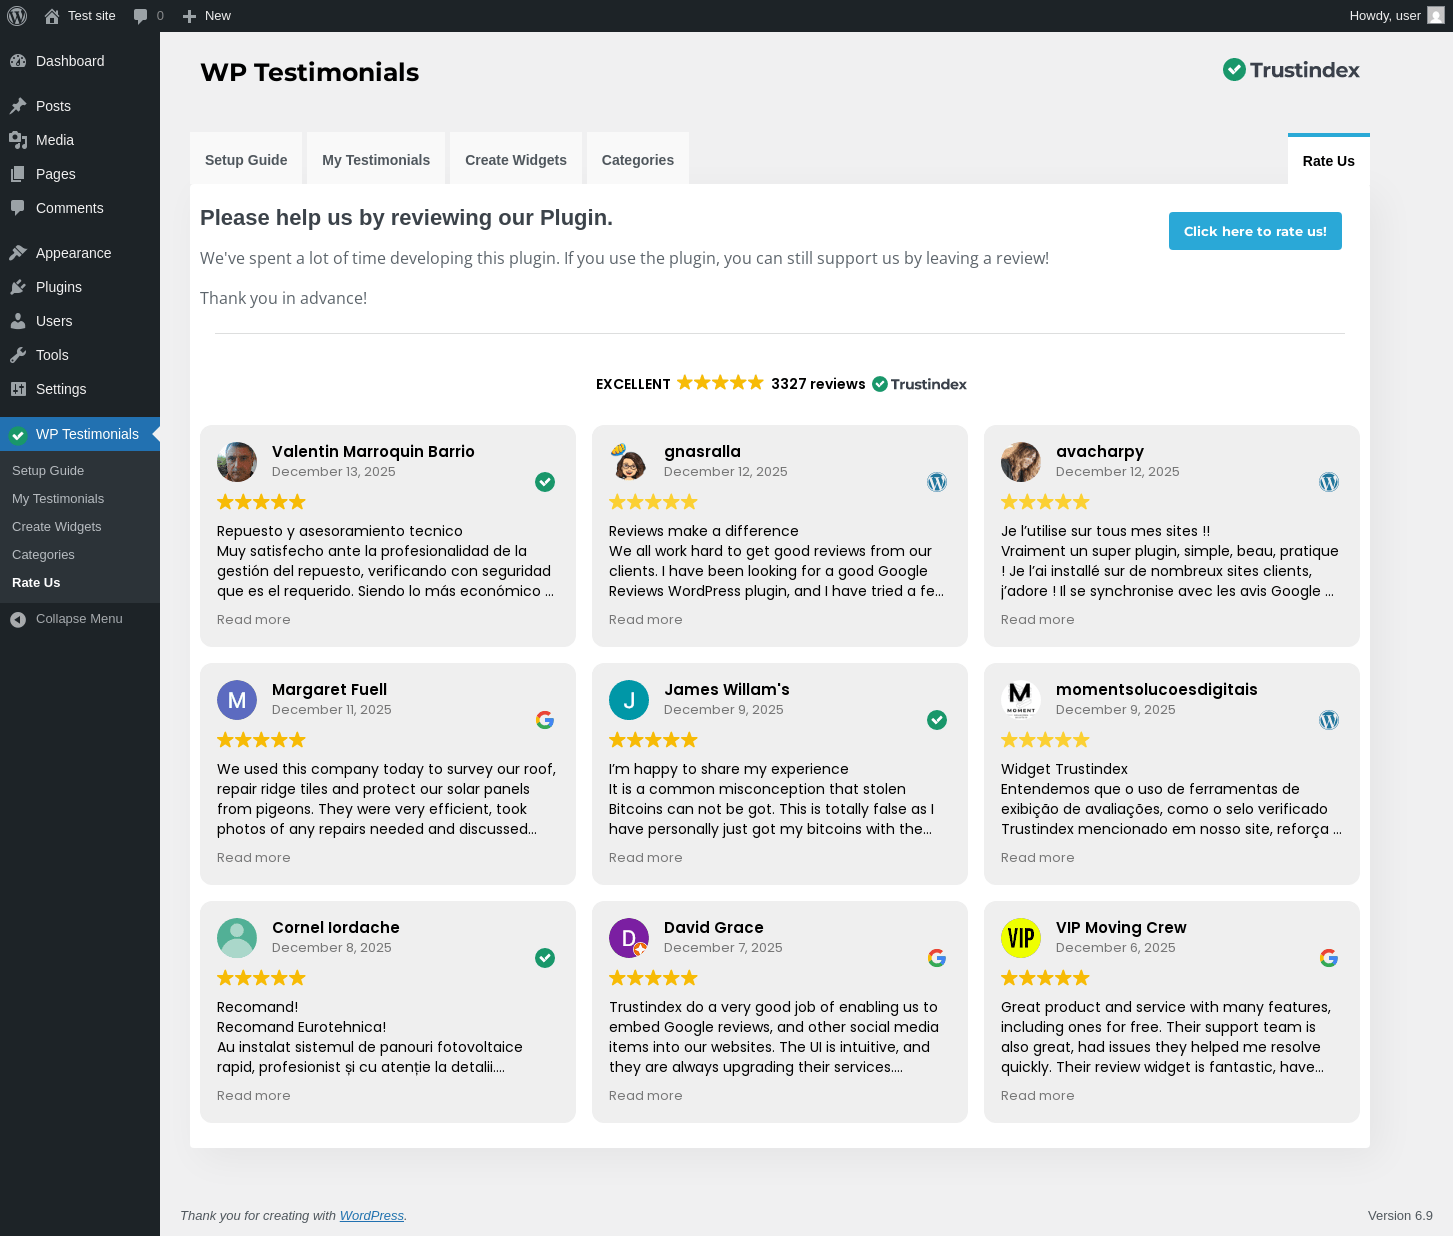
Task: Open Create Widgets in the sidebar submenu
Action: [57, 527]
